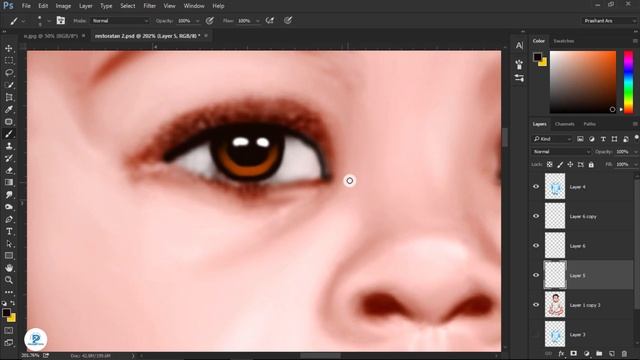
Task: Toggle lock position
Action: click(570, 164)
